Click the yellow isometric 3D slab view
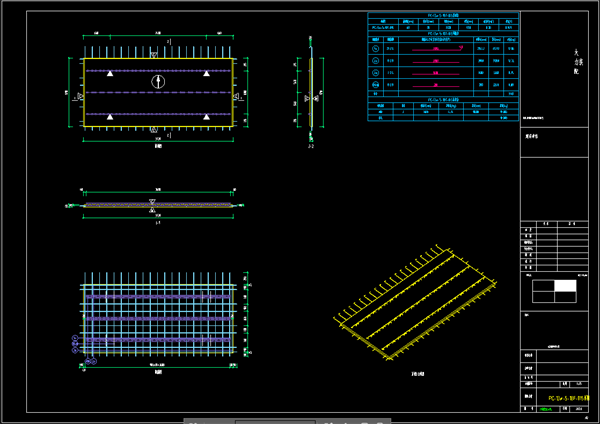Screen dimensions: 600x424 tap(415, 302)
